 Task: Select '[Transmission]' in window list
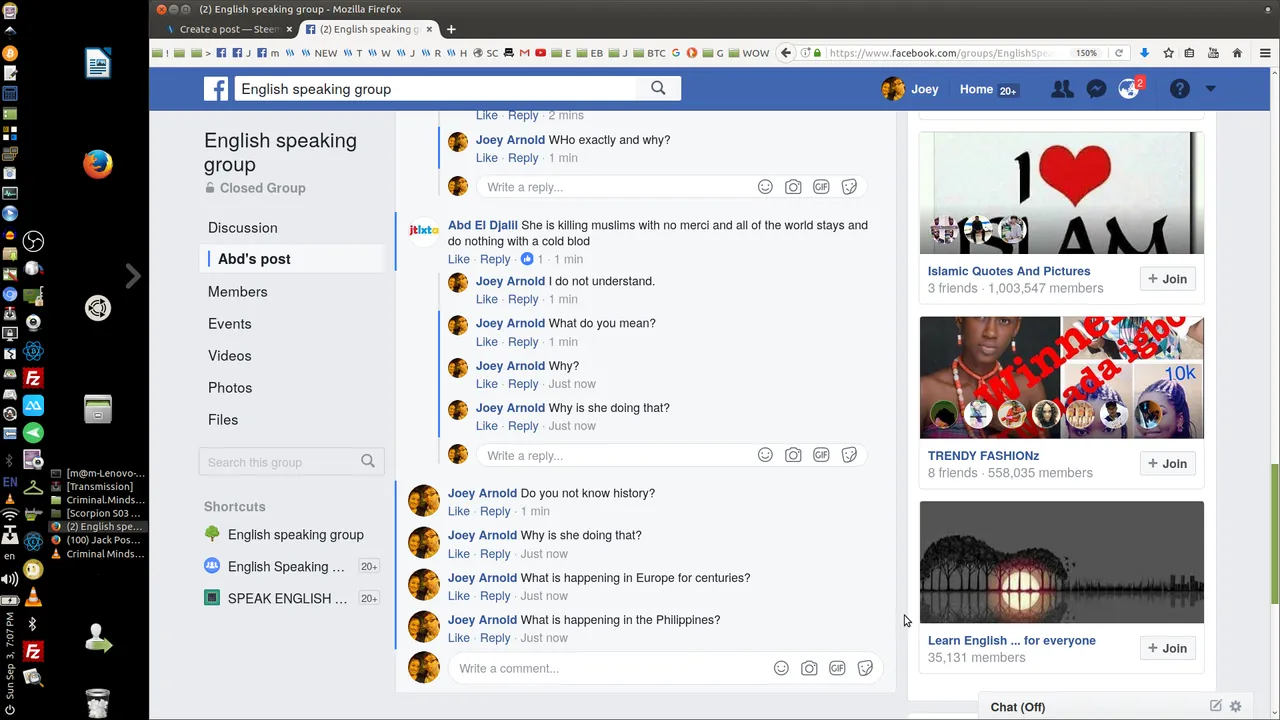[99, 487]
